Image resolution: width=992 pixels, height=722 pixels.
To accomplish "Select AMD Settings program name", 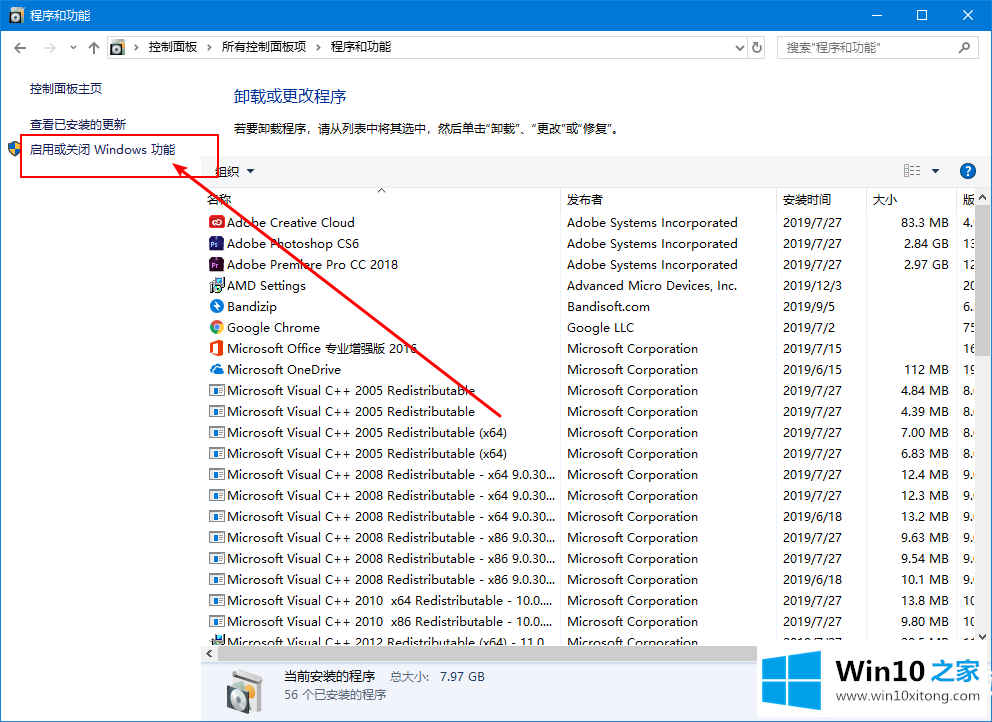I will point(266,285).
